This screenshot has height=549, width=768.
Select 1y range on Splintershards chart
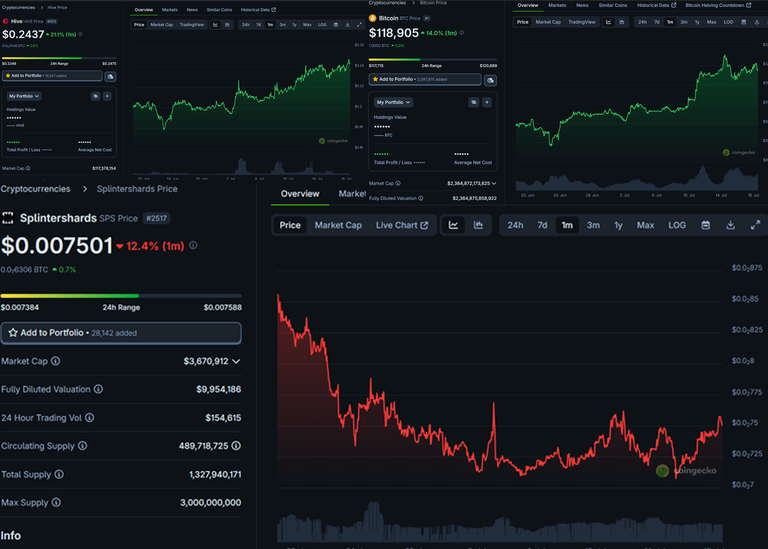[618, 225]
